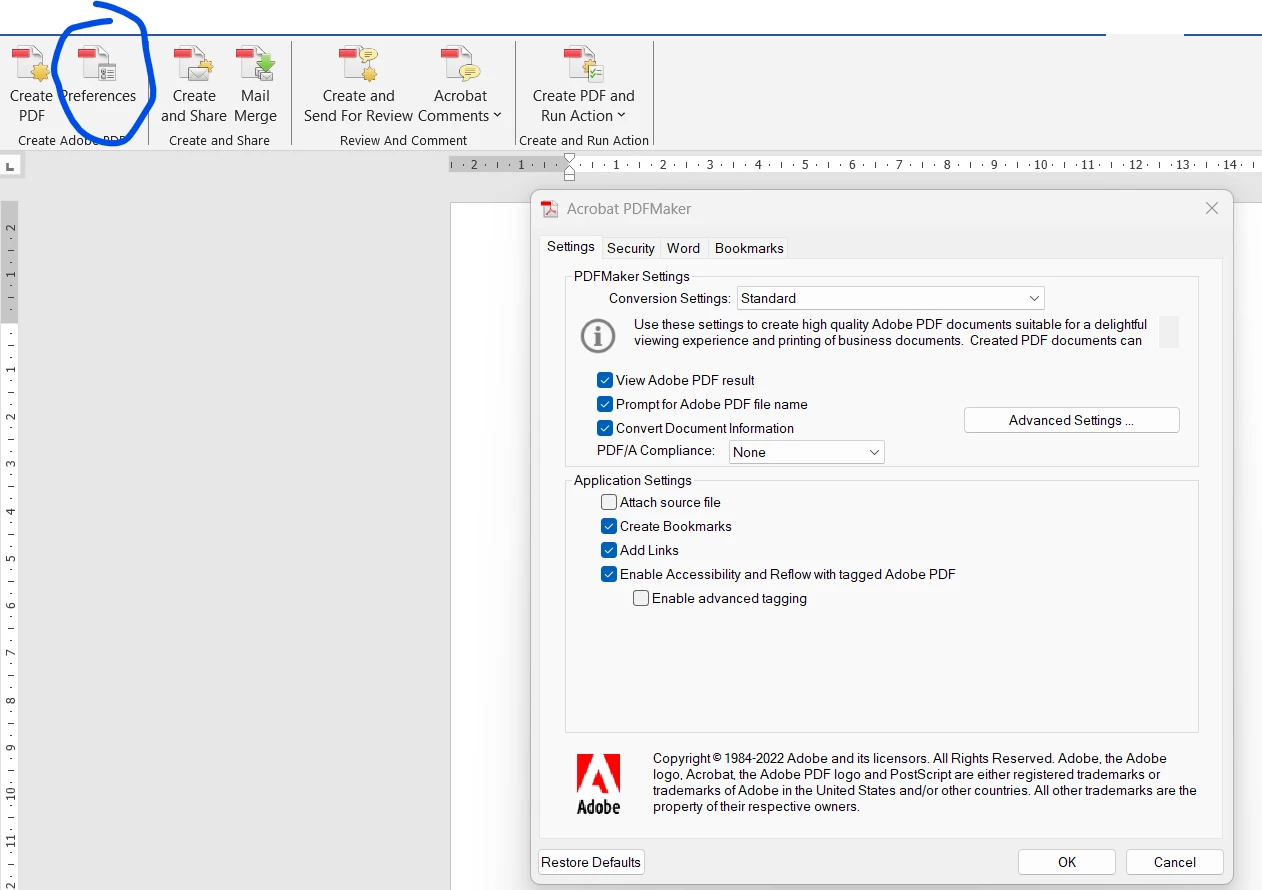Launch Mail Merge to PDF
Image resolution: width=1262 pixels, height=890 pixels.
[255, 84]
